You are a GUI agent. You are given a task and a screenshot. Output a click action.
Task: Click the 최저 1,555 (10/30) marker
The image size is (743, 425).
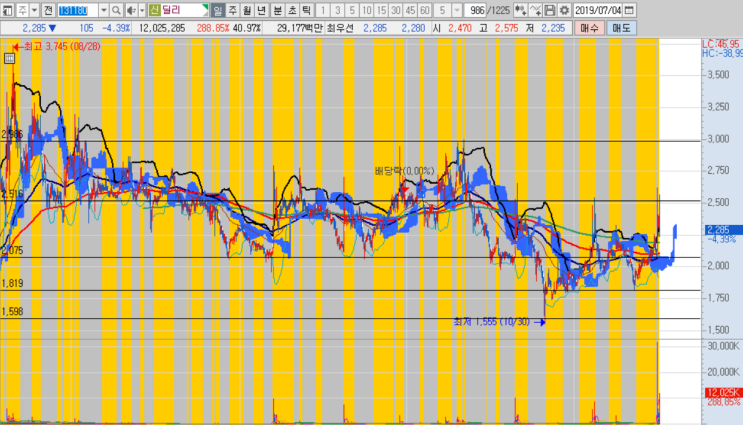click(499, 322)
